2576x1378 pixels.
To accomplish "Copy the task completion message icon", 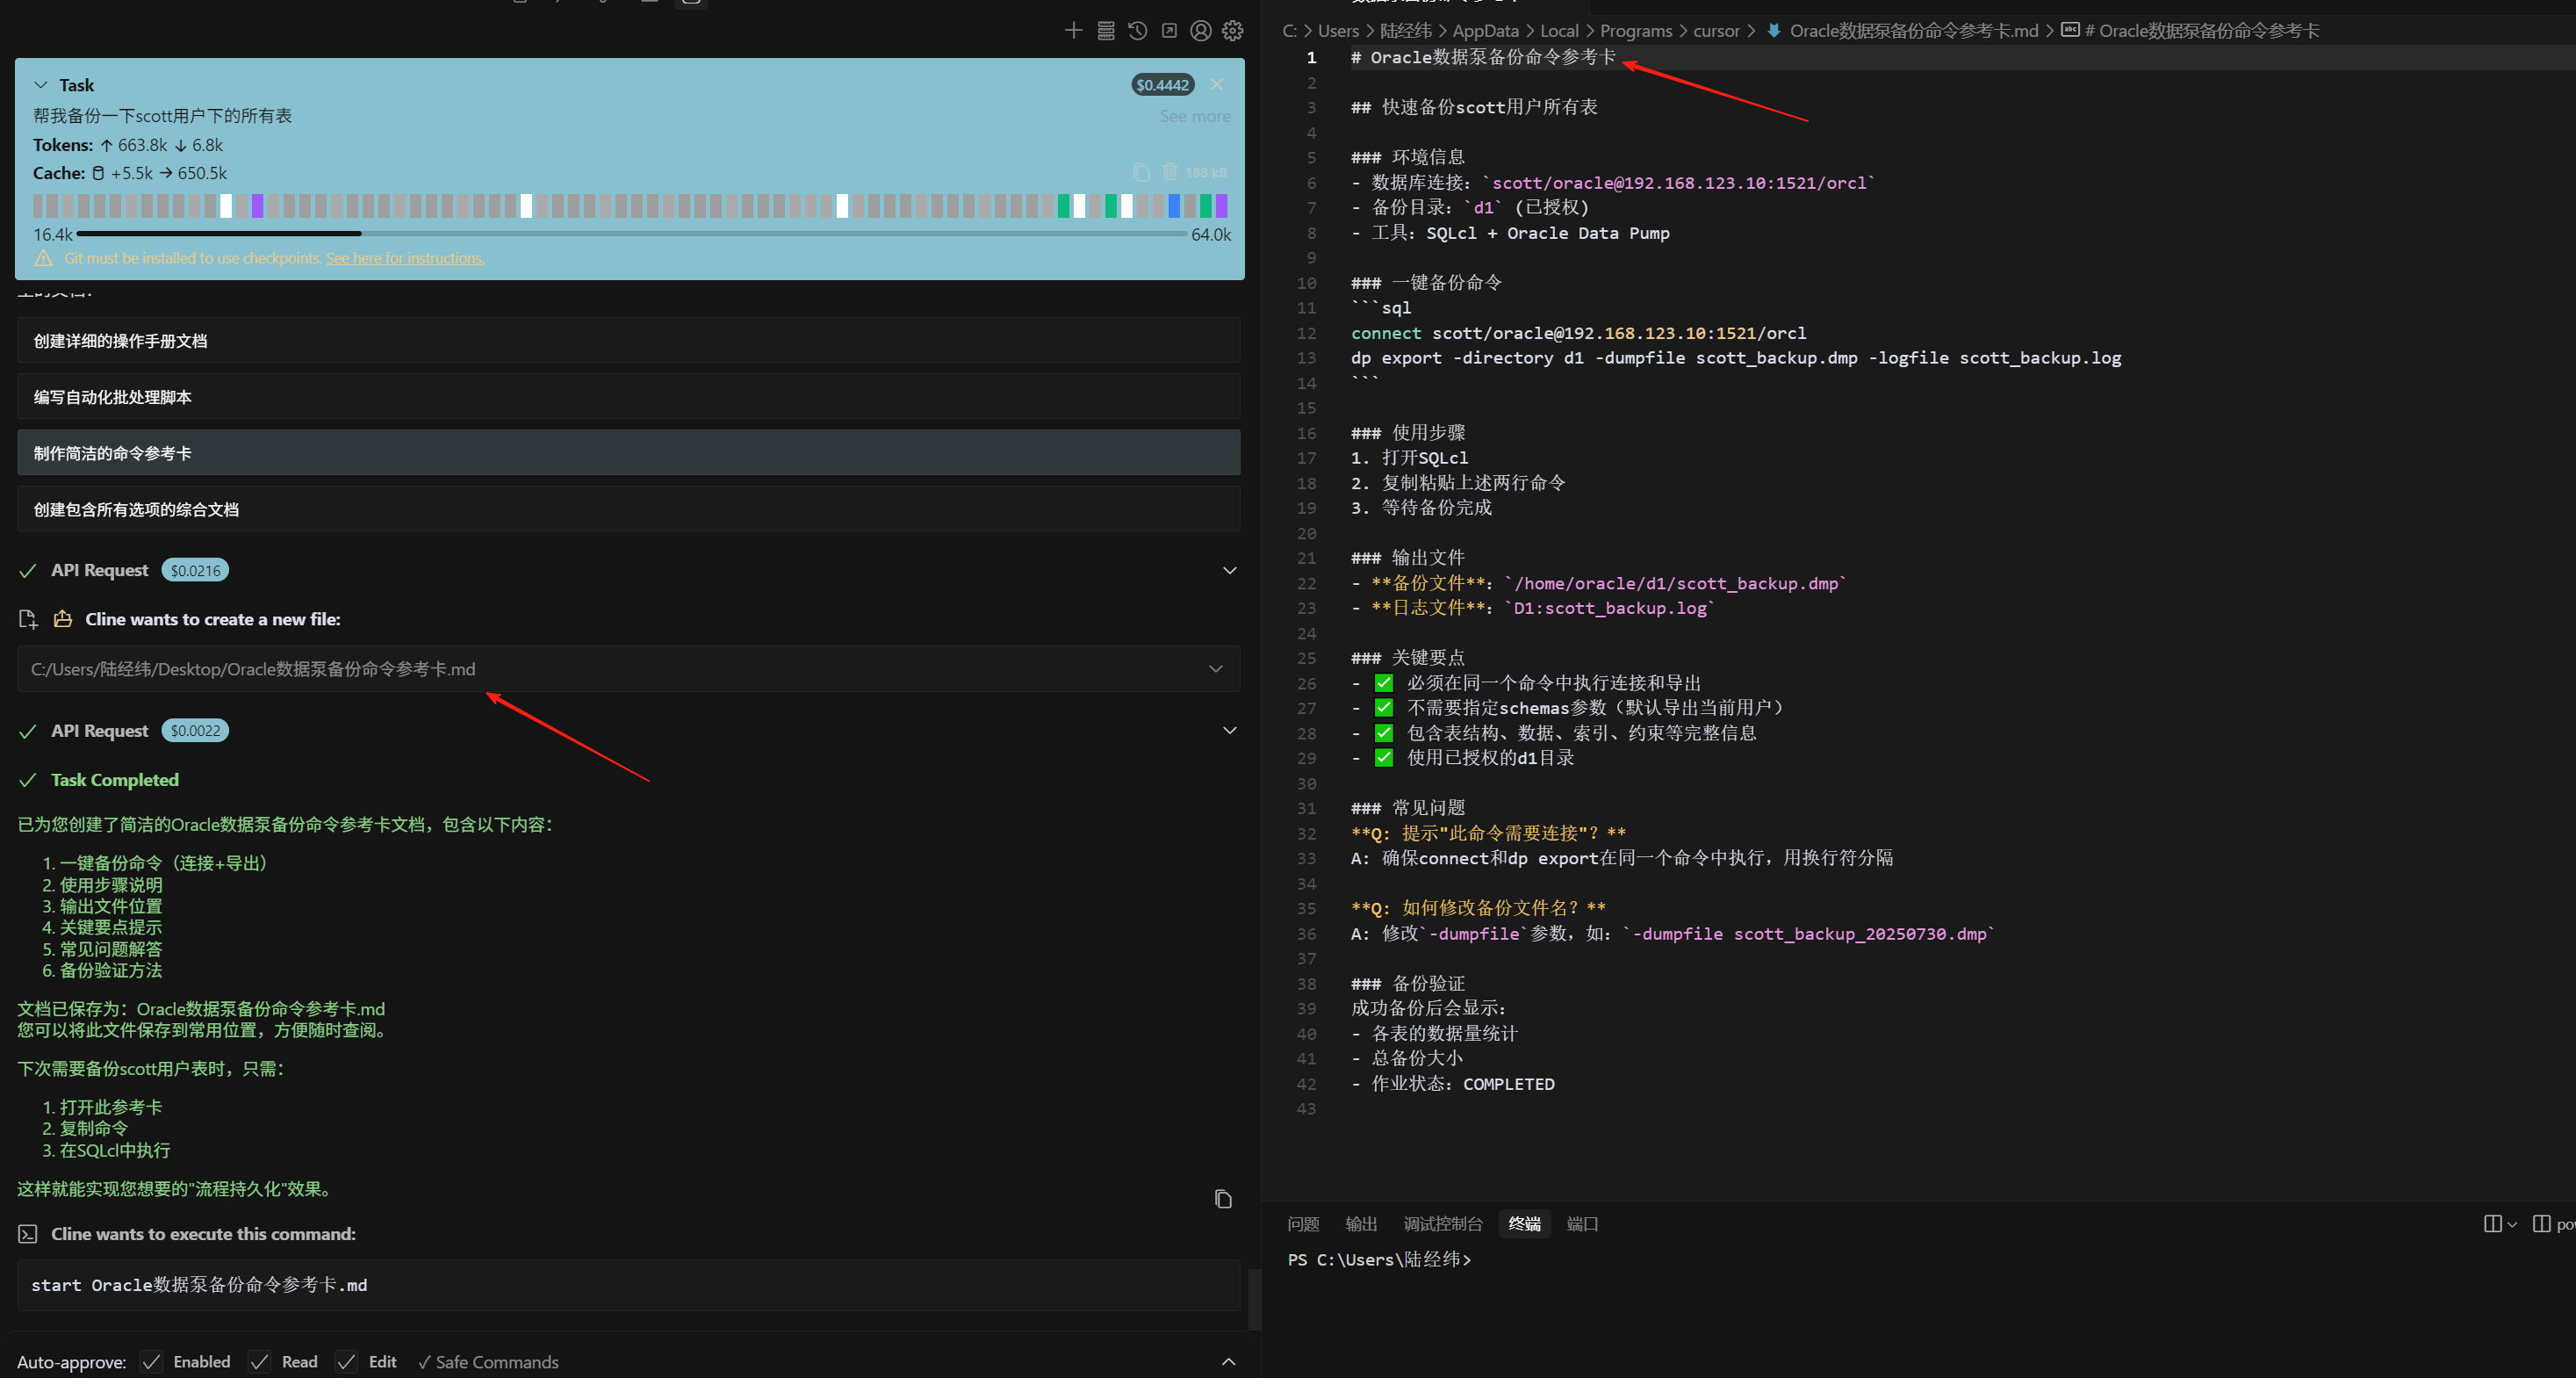I will pos(1223,1198).
